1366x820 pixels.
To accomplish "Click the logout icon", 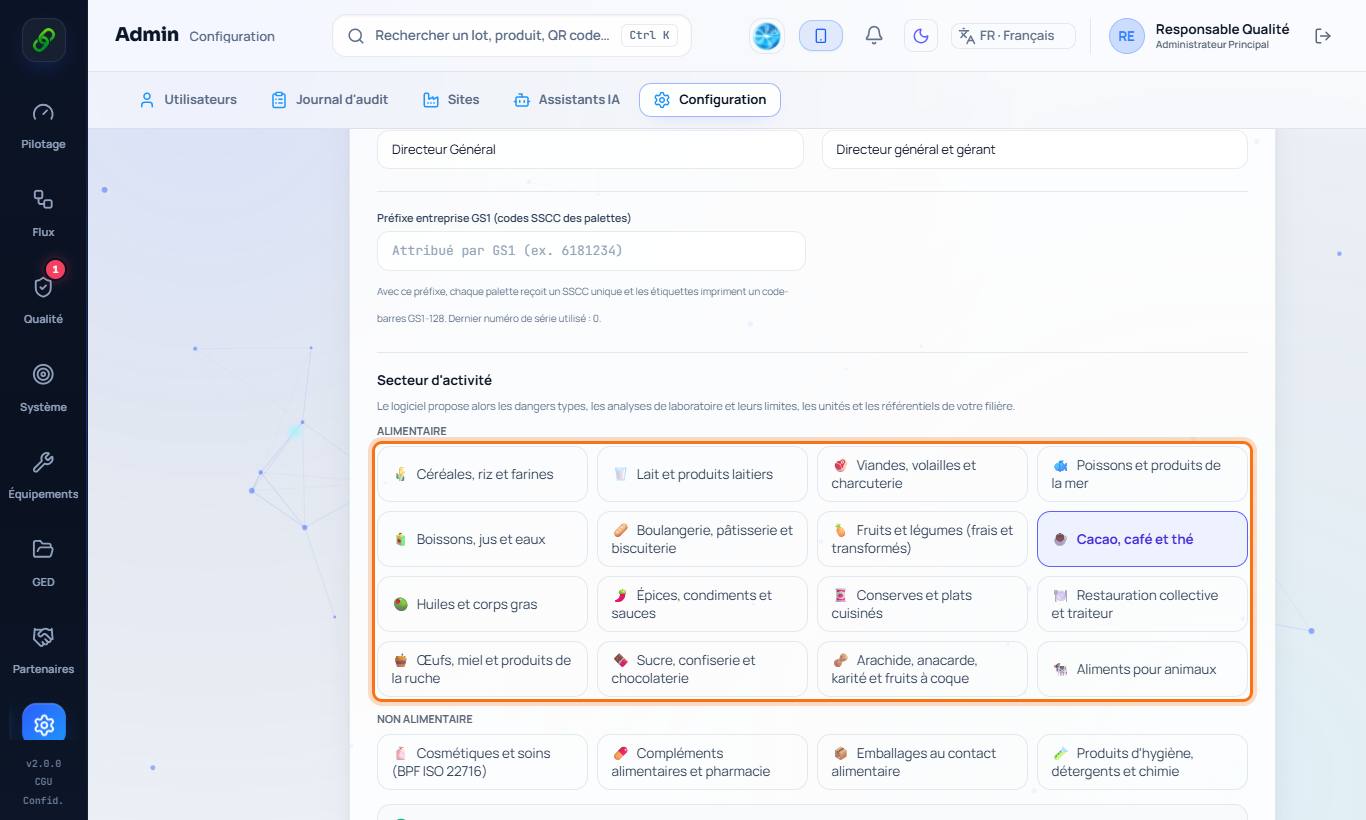I will tap(1323, 36).
